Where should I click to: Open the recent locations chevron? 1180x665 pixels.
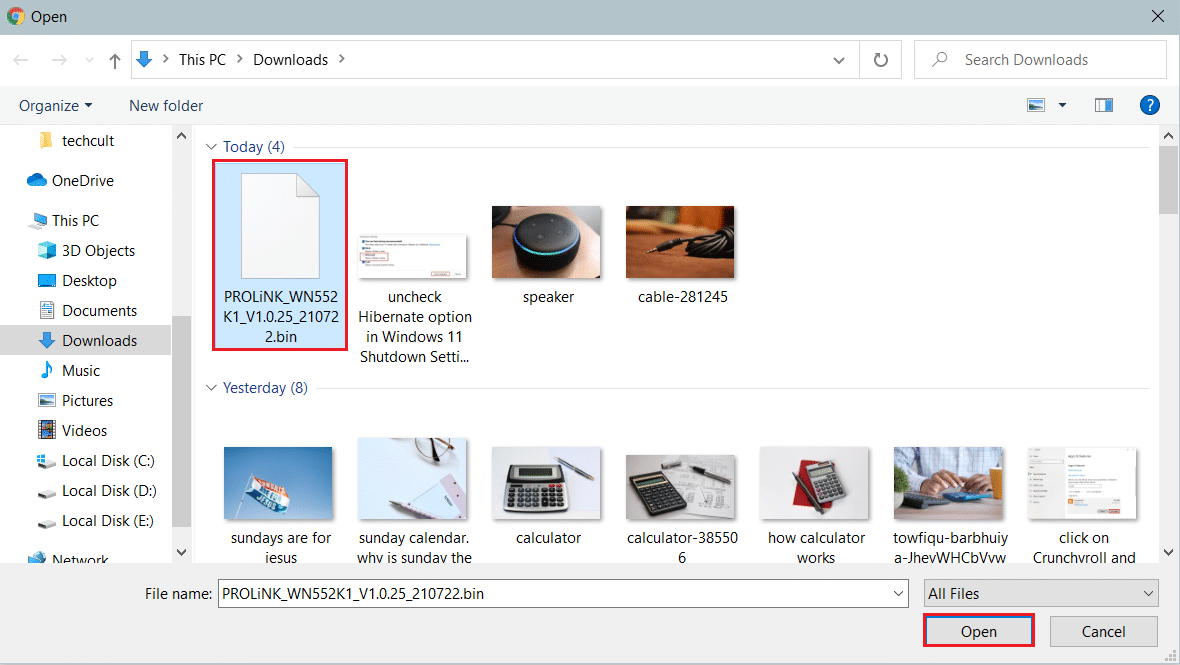[90, 60]
